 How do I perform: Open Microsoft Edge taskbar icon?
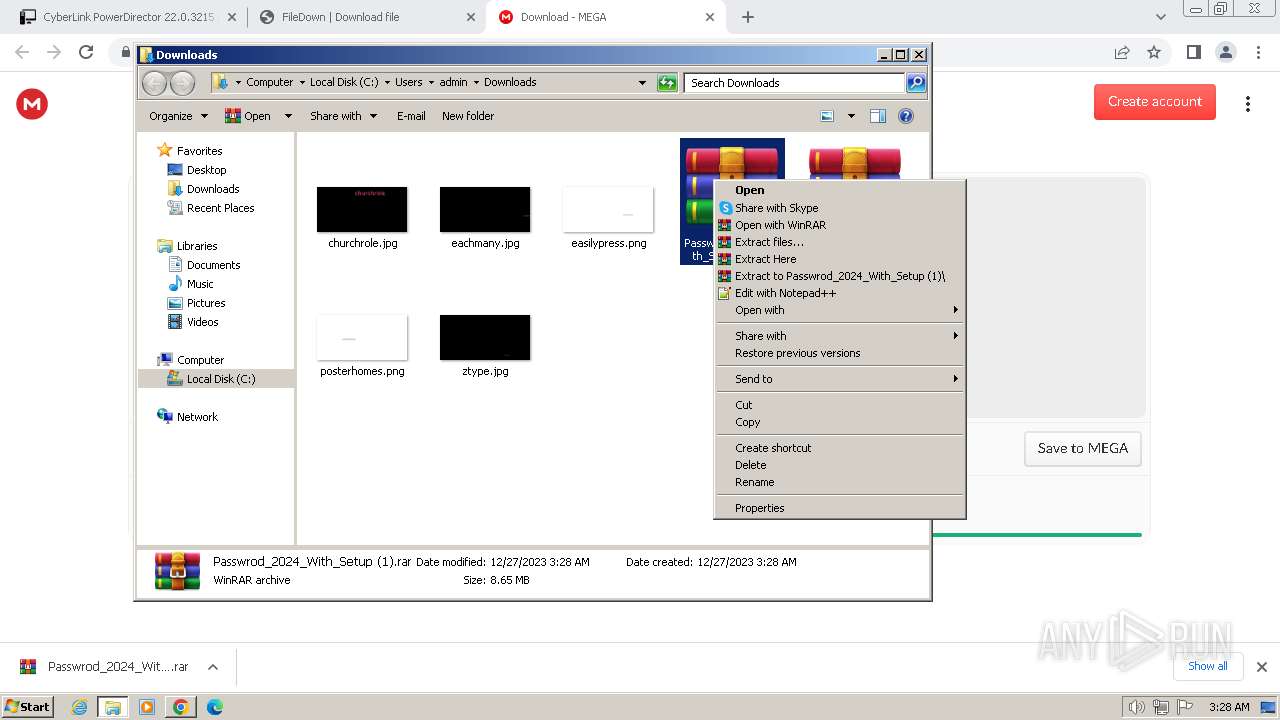214,707
